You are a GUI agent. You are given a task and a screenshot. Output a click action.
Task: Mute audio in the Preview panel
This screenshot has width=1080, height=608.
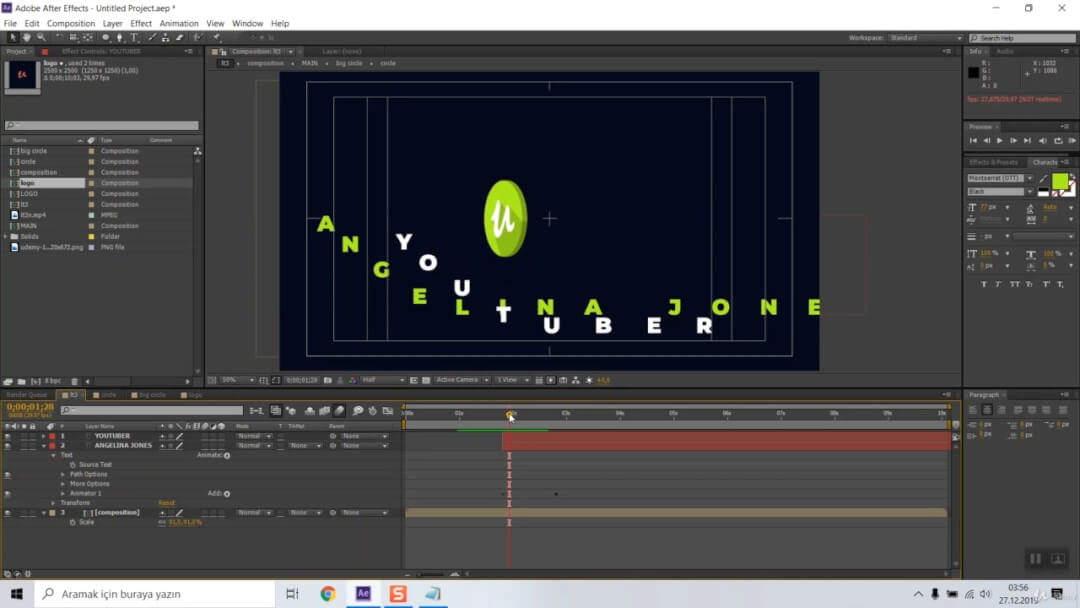pos(1043,140)
